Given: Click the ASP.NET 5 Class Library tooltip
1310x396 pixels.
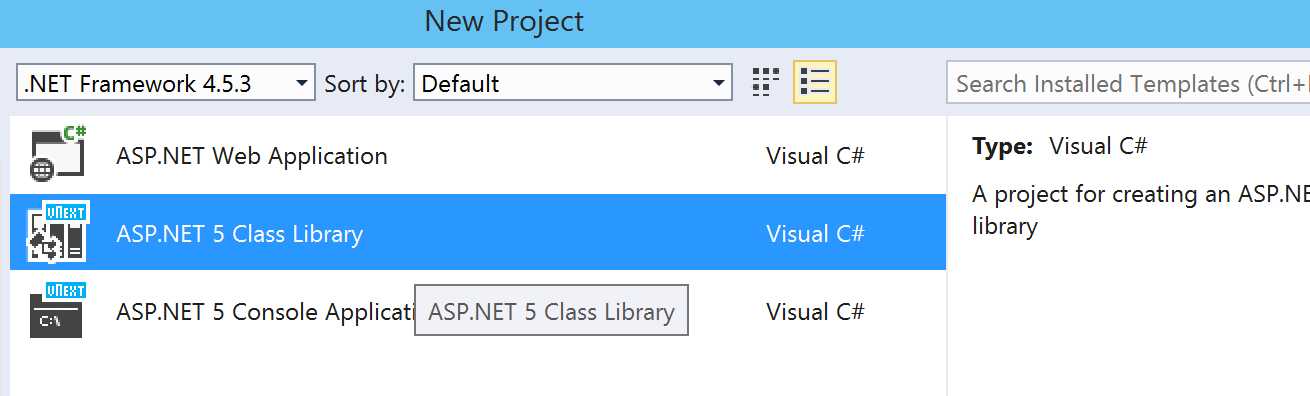Looking at the screenshot, I should tap(551, 311).
